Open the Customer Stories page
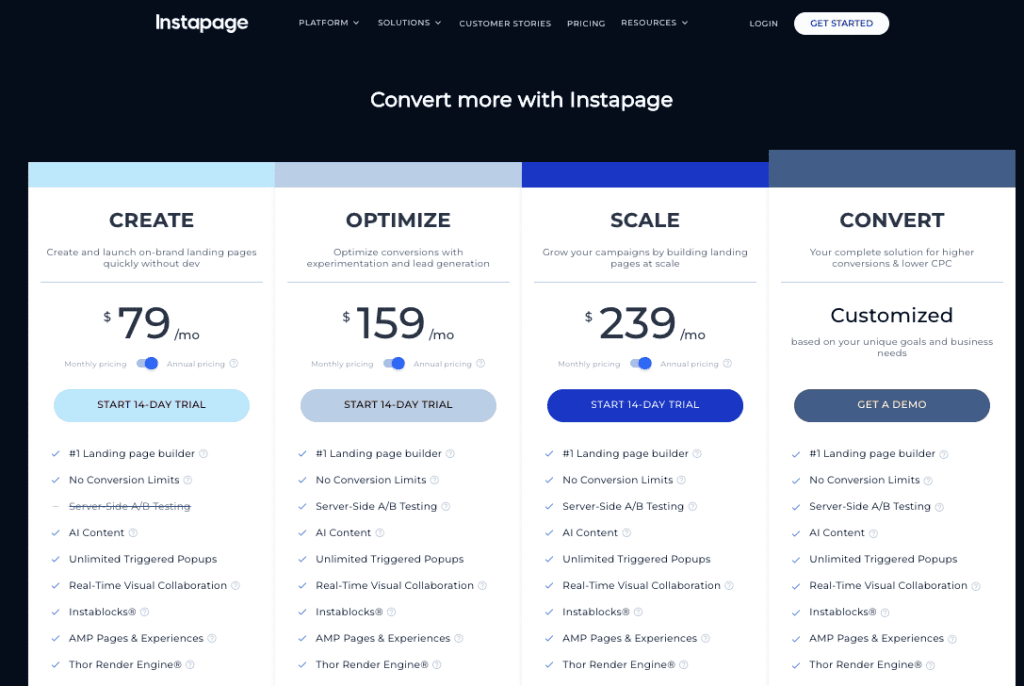Screen dimensions: 1024x686 [x=505, y=24]
